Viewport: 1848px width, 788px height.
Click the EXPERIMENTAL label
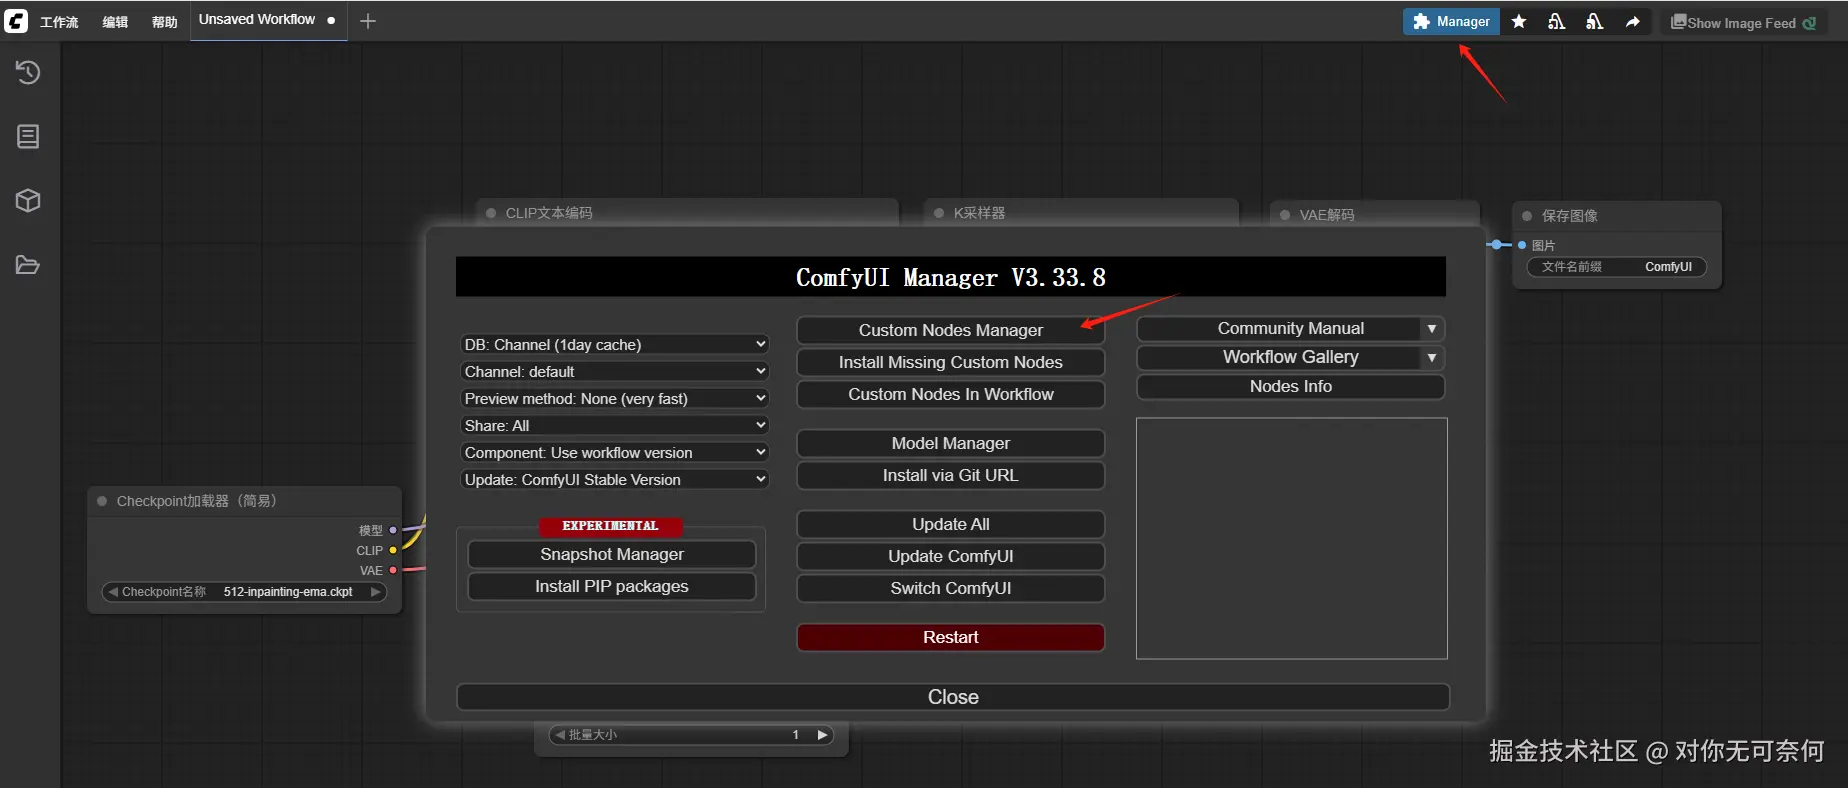[x=610, y=525]
